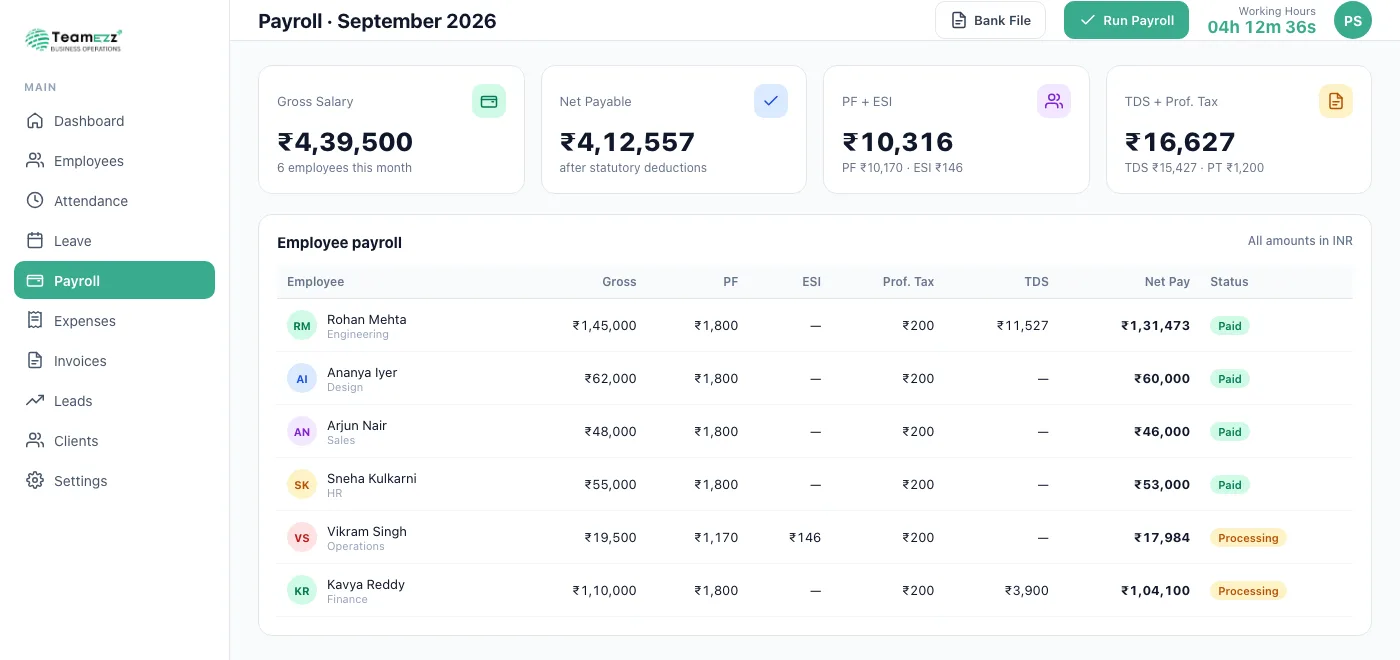Click Vikram Singh's Processing status badge
Screen dimensions: 1400x660
[x=1248, y=538]
